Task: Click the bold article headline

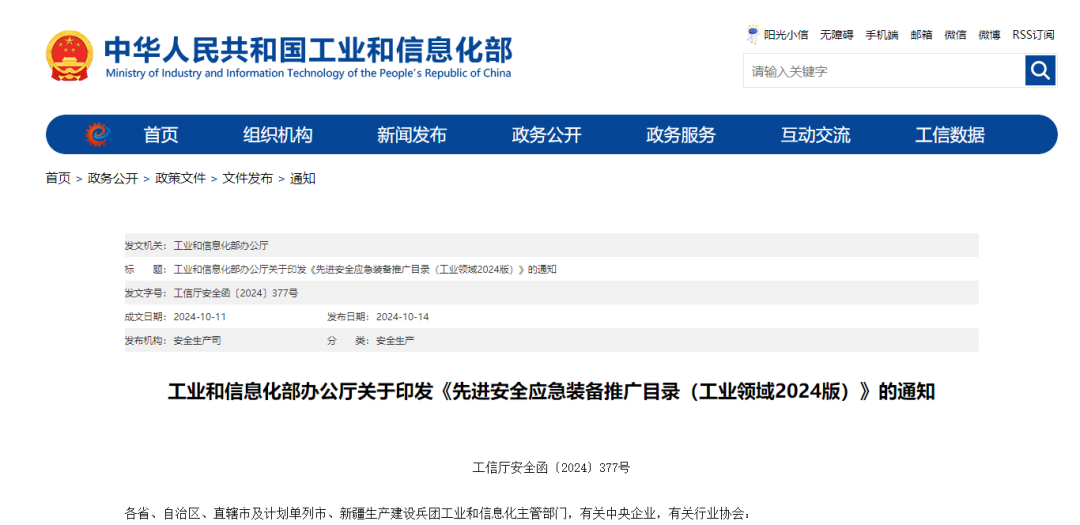Action: pyautogui.click(x=551, y=392)
